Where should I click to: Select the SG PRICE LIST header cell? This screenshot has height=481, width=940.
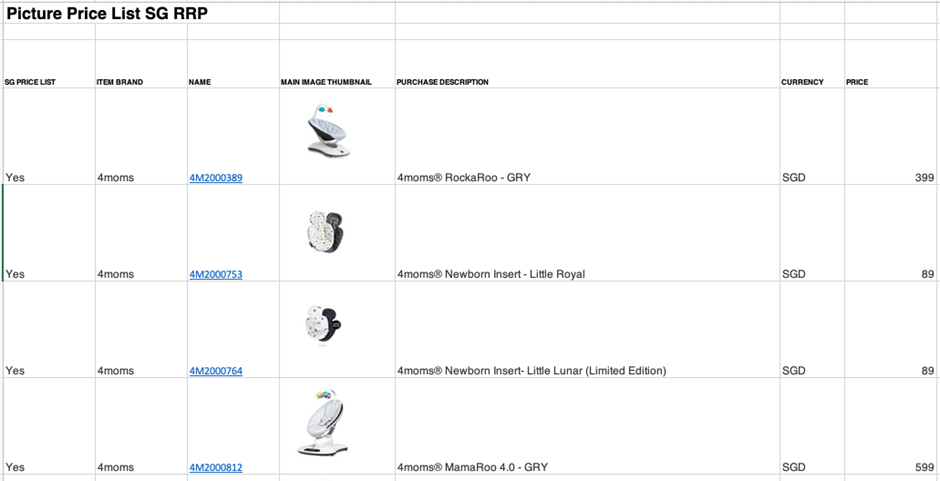(x=49, y=64)
